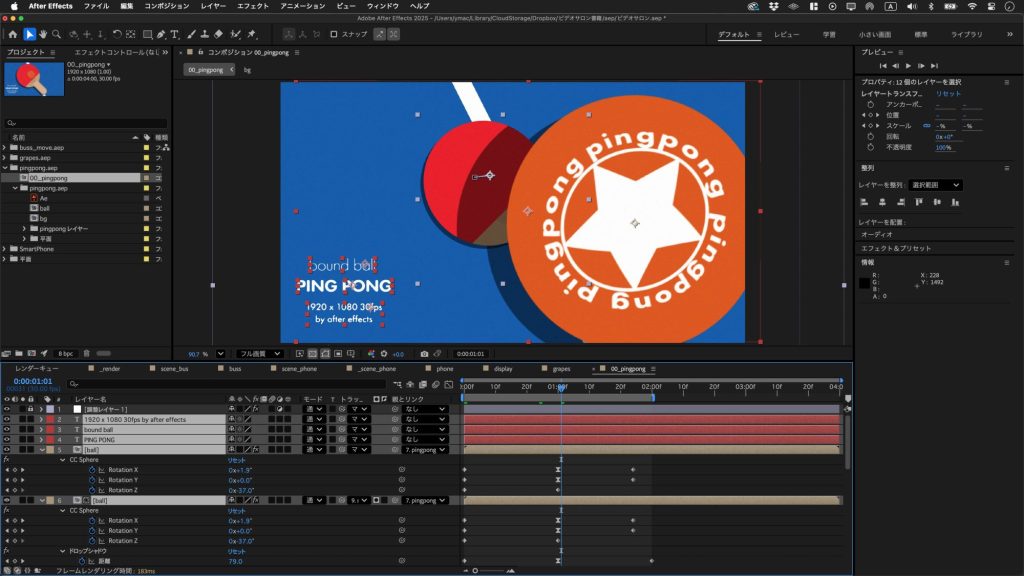Screen dimensions: 1024x576
Task: Select the Rectangle shape tool
Action: pyautogui.click(x=146, y=35)
